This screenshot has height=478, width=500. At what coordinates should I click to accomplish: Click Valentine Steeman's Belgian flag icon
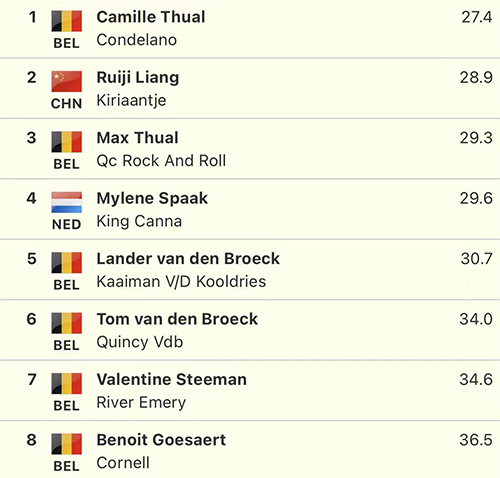pos(67,383)
